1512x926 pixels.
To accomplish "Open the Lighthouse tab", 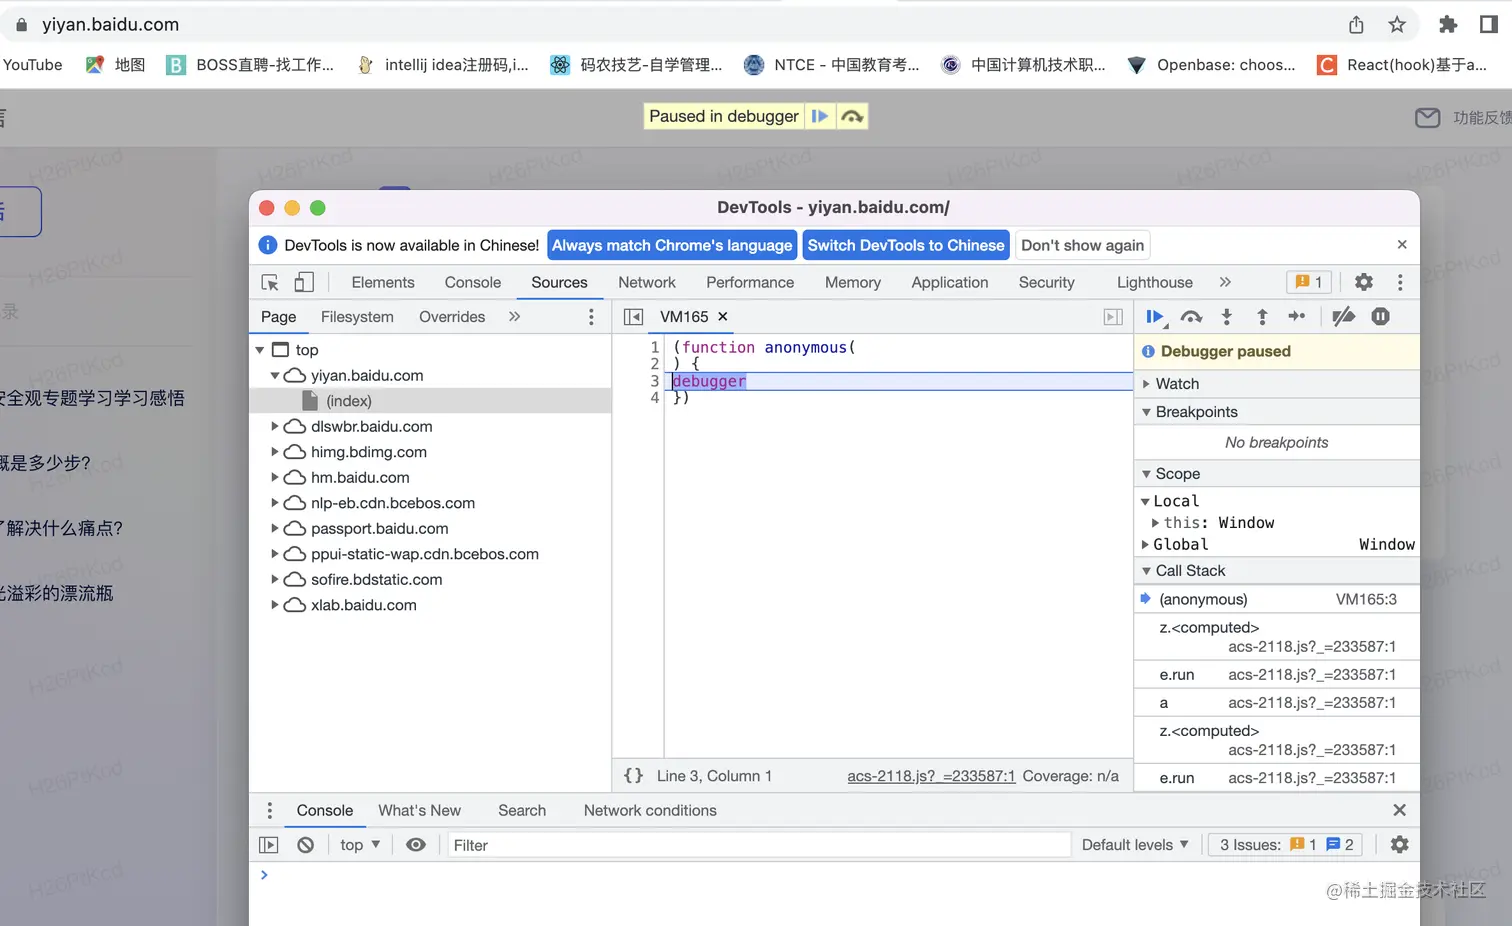I will [x=1155, y=283].
